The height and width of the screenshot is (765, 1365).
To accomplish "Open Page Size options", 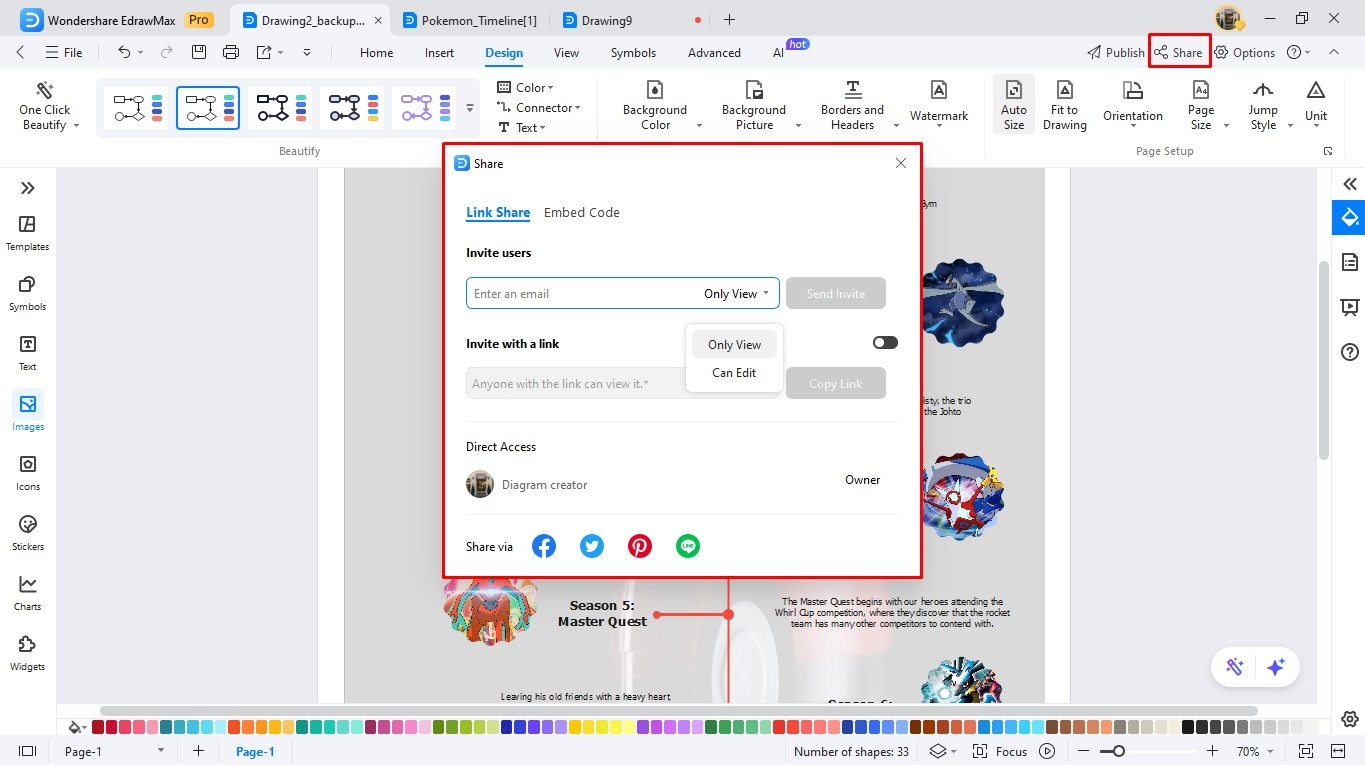I will [1201, 106].
